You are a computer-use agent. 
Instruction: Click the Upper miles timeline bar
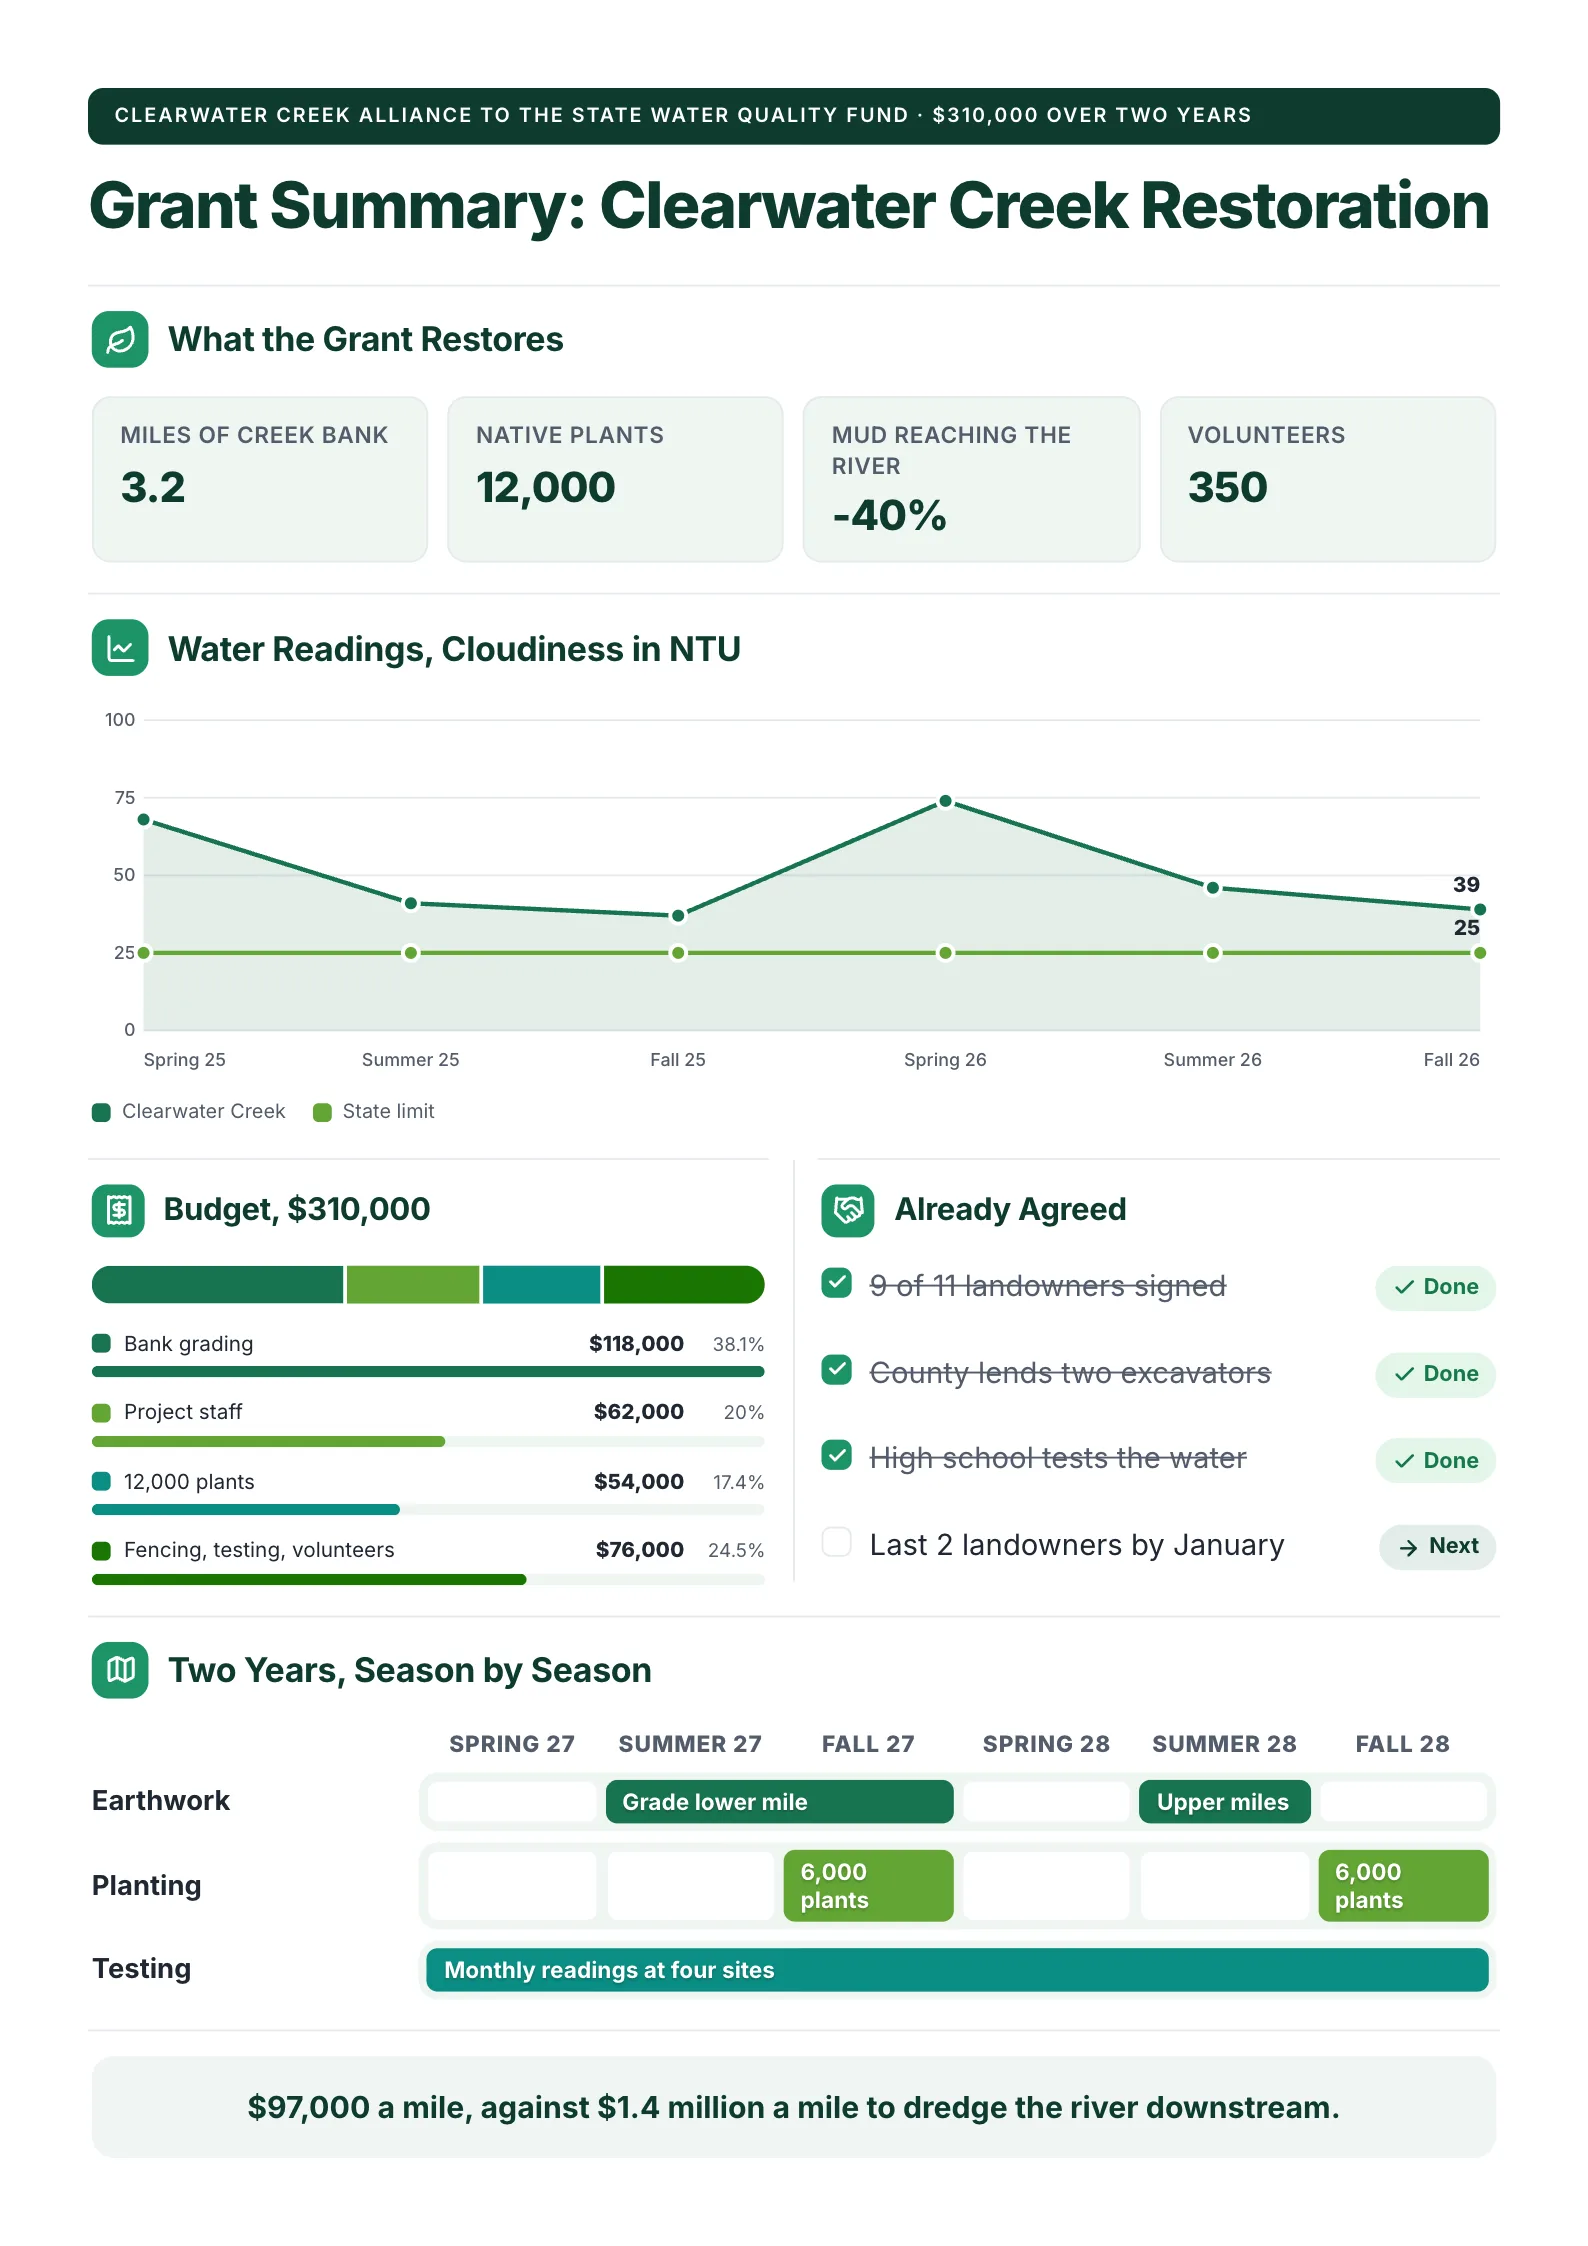point(1224,1802)
